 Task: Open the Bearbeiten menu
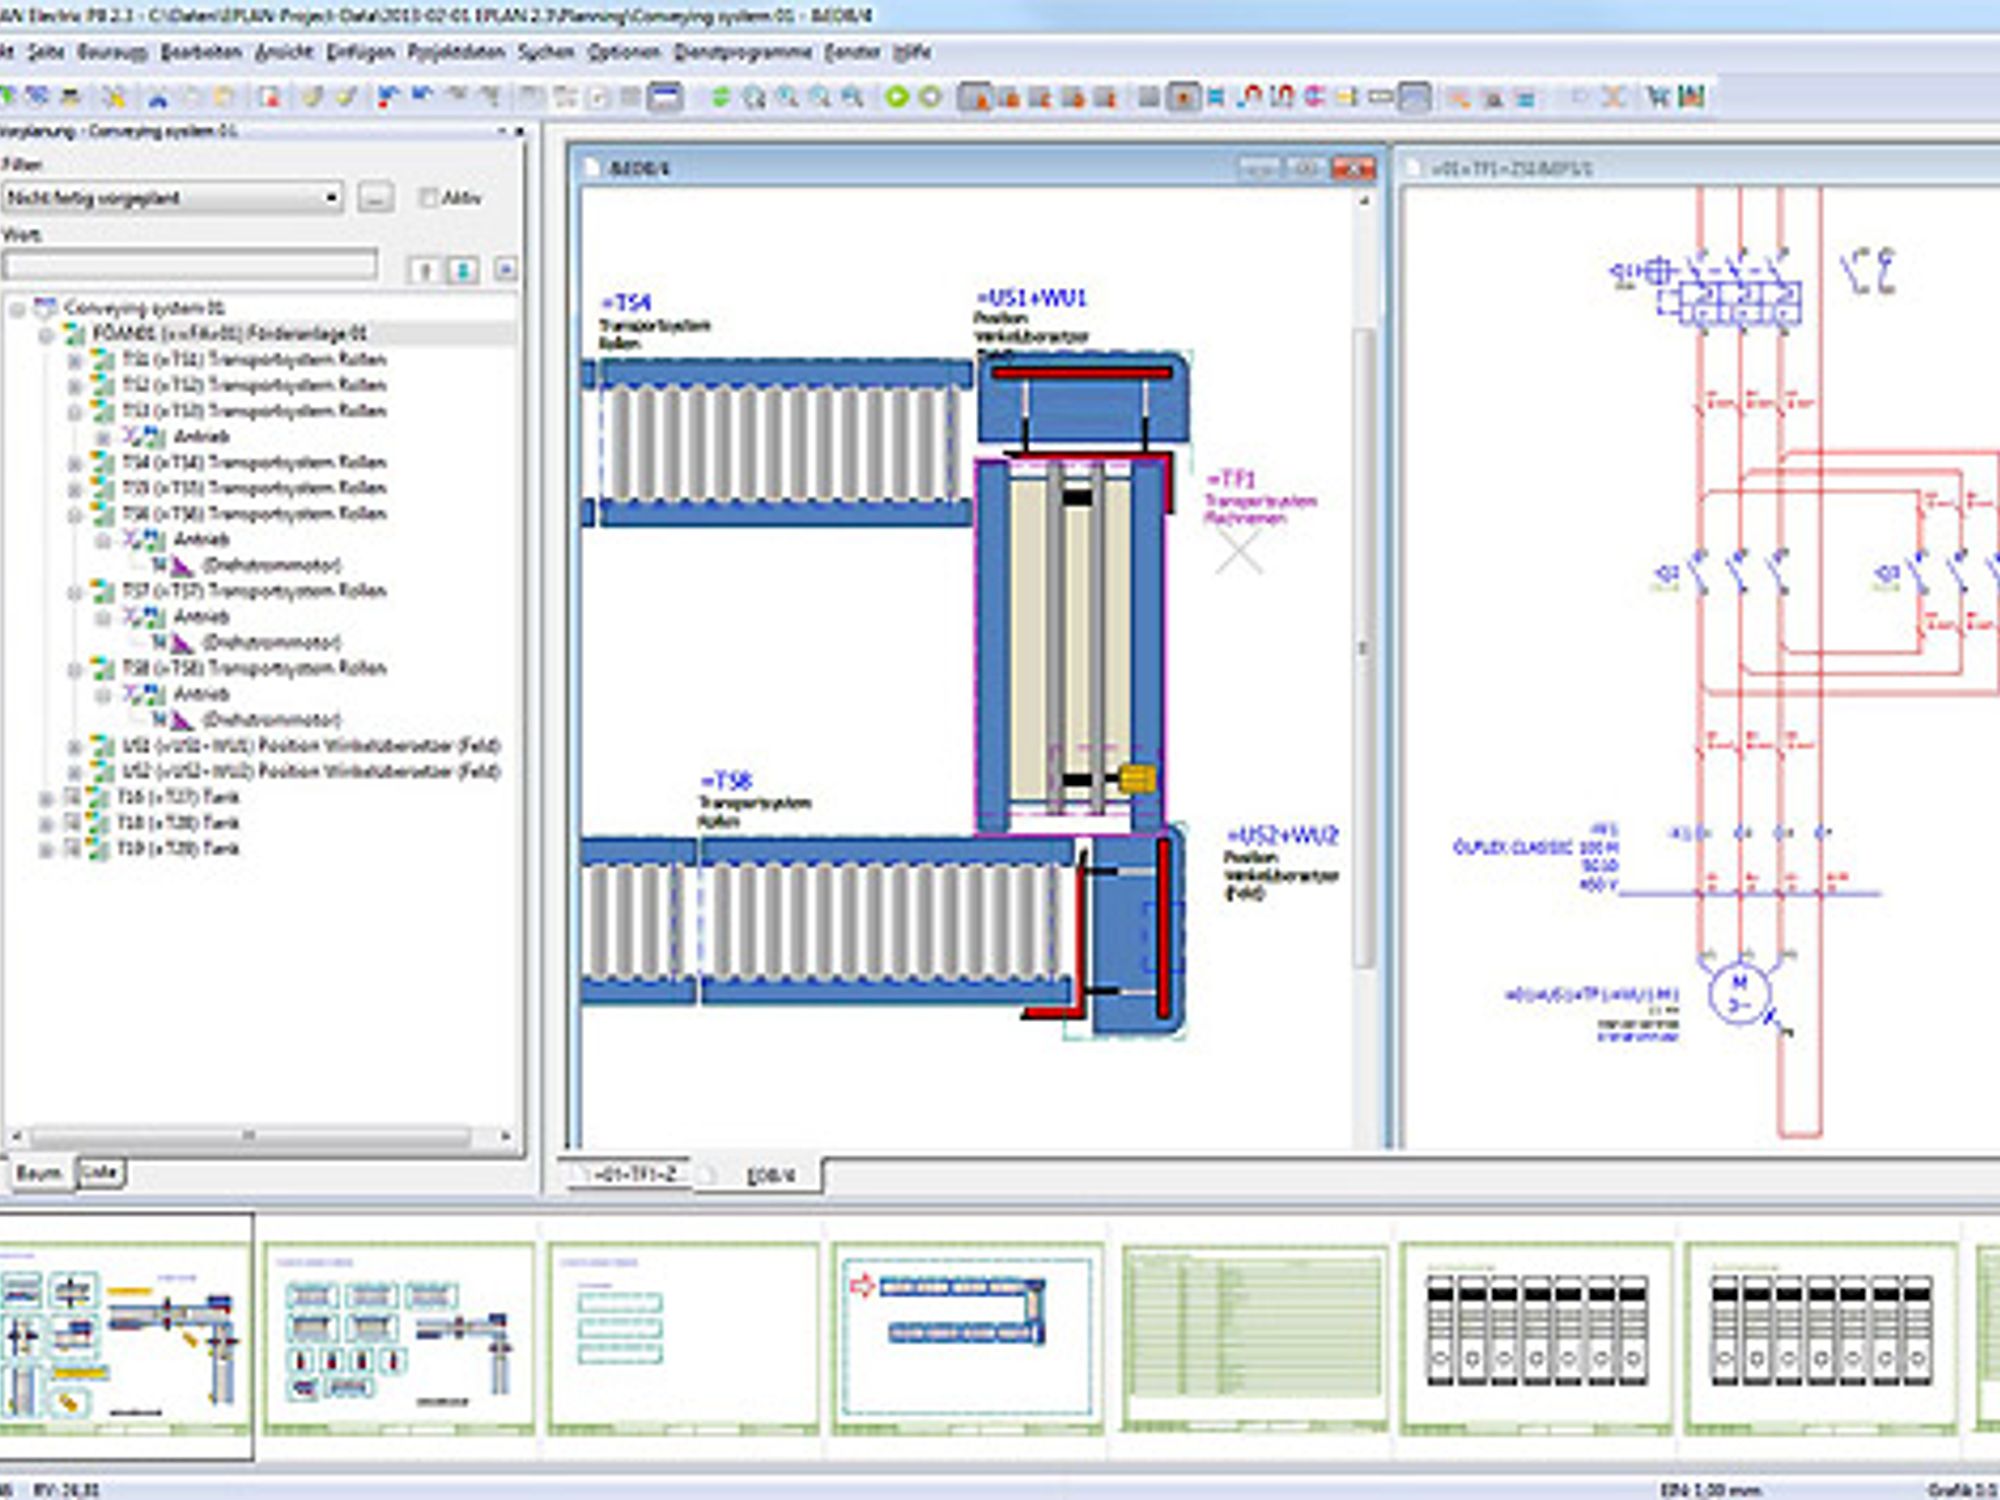pos(201,51)
